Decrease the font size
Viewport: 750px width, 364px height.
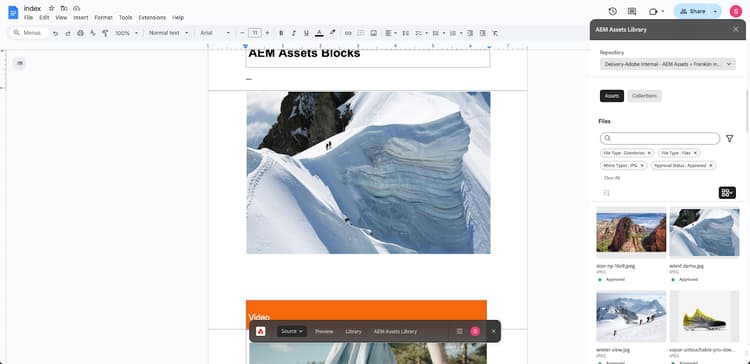[x=243, y=33]
